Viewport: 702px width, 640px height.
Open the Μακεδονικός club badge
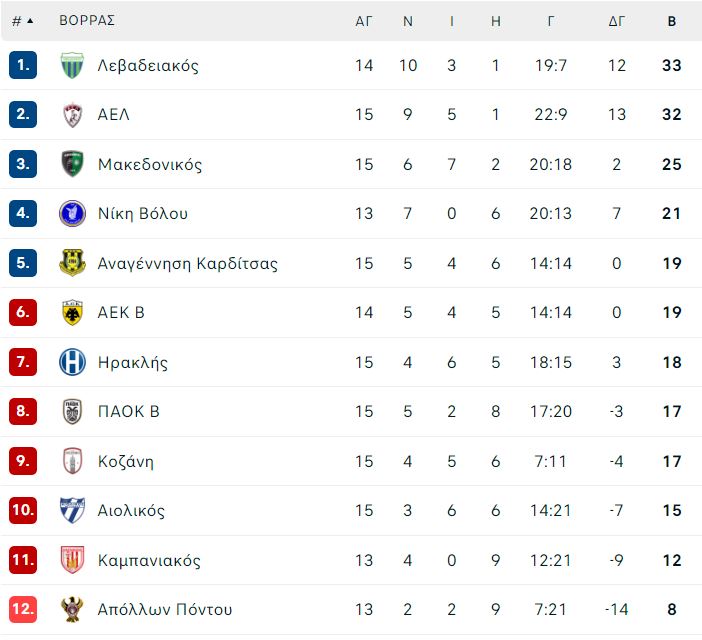point(72,164)
